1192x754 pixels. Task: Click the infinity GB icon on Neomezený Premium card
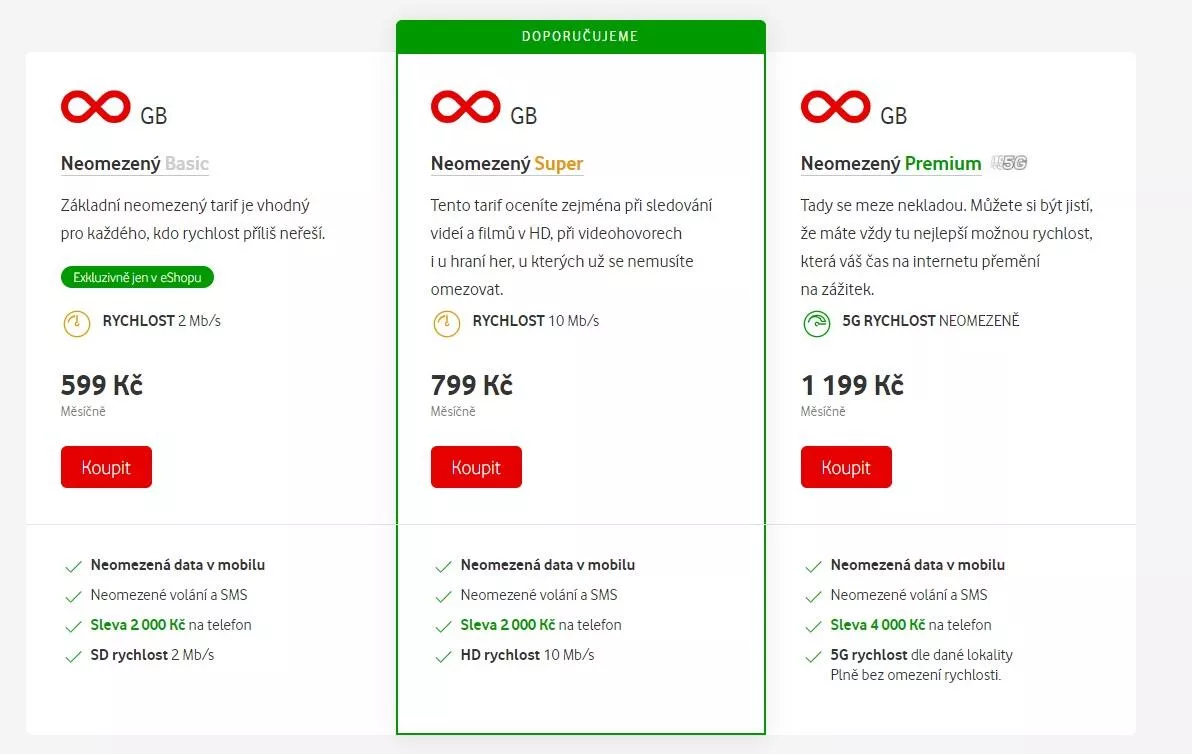click(x=835, y=105)
